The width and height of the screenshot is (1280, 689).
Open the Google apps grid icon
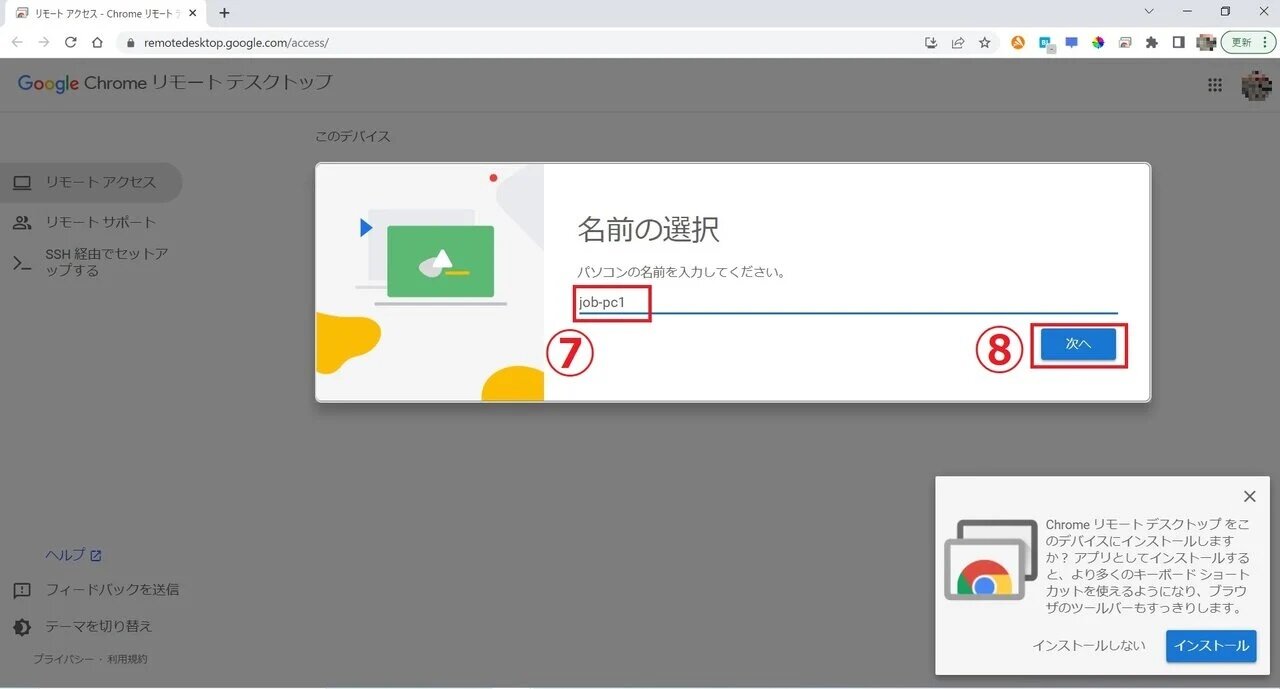[x=1215, y=85]
